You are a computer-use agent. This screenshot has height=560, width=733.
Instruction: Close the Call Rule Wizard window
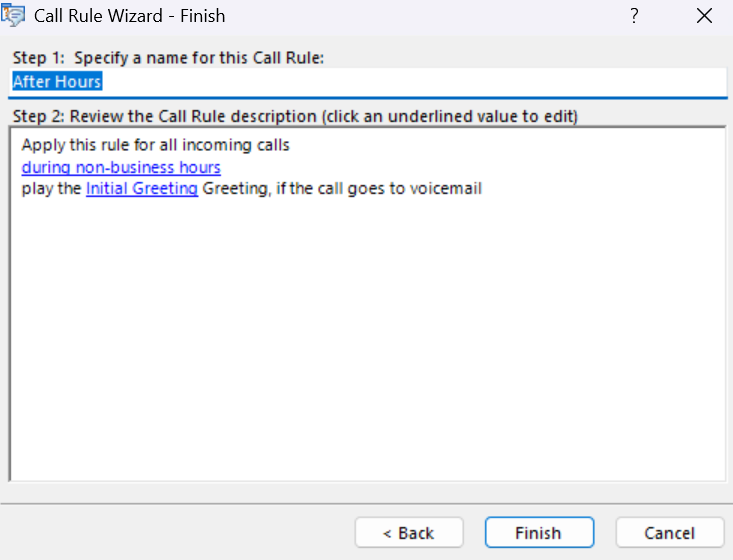click(704, 16)
